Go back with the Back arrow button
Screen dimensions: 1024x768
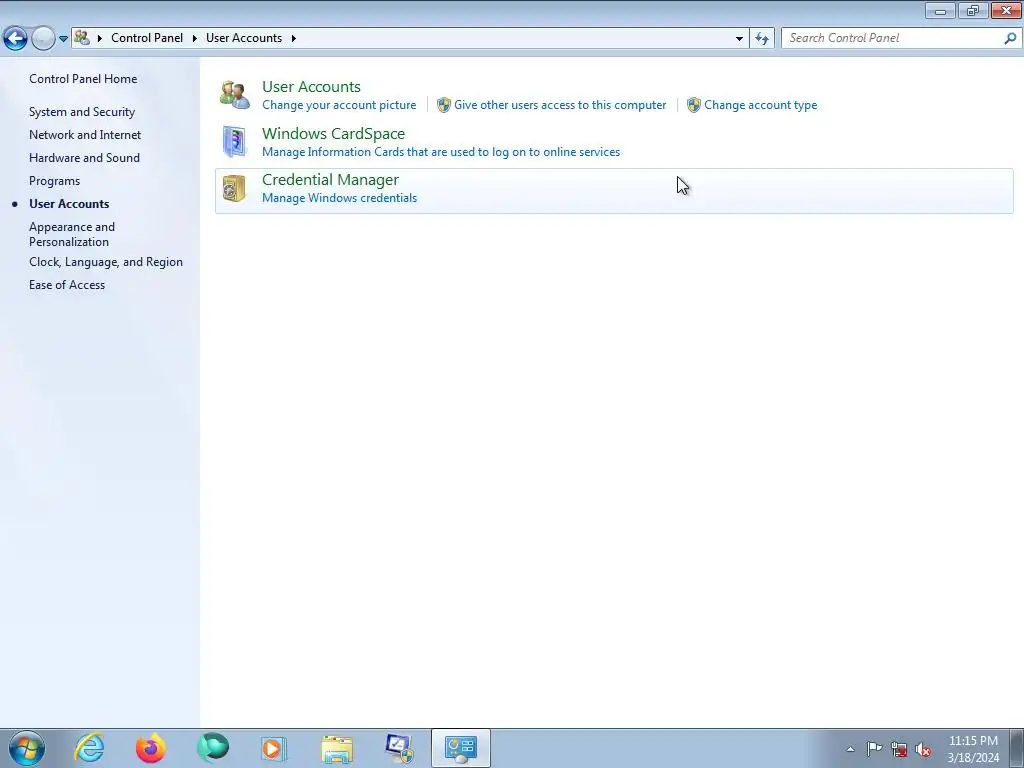tap(15, 39)
